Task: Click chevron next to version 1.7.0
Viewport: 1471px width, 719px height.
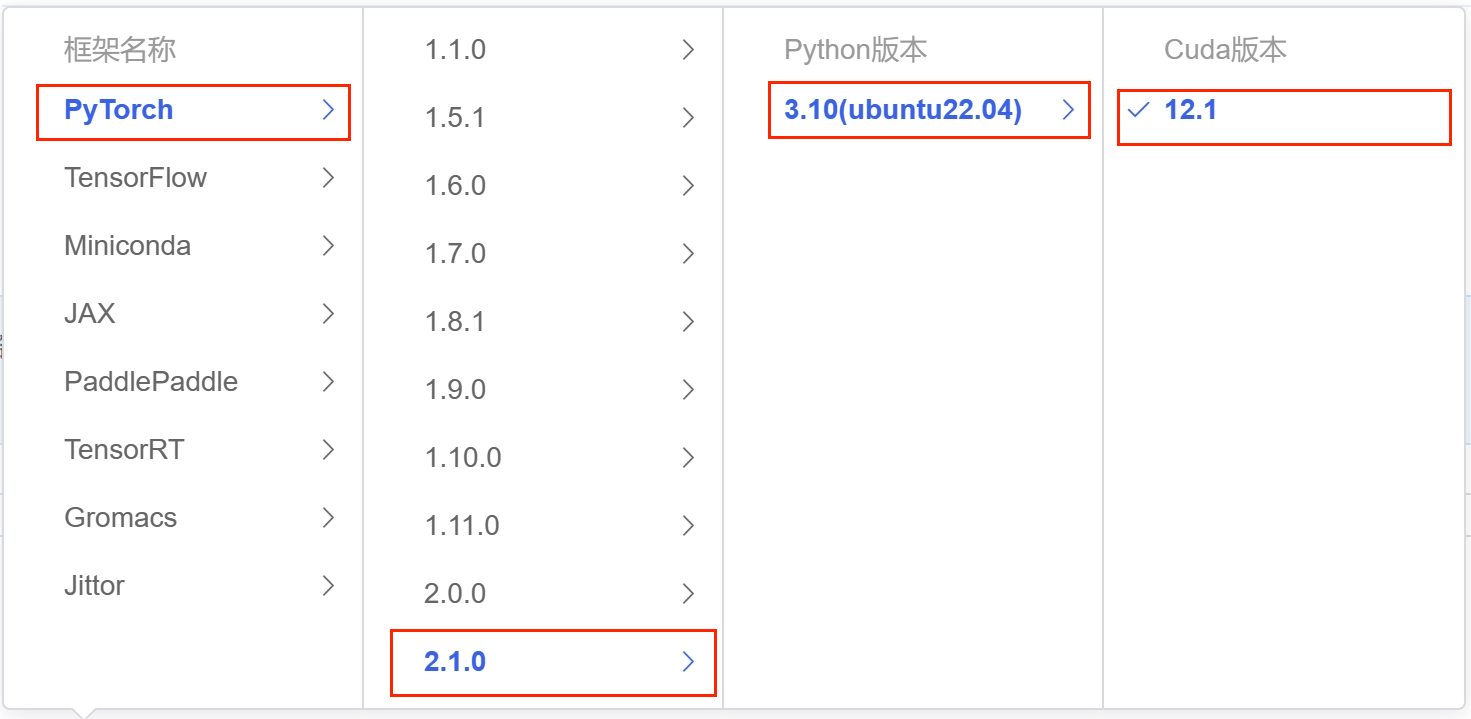Action: (x=688, y=254)
